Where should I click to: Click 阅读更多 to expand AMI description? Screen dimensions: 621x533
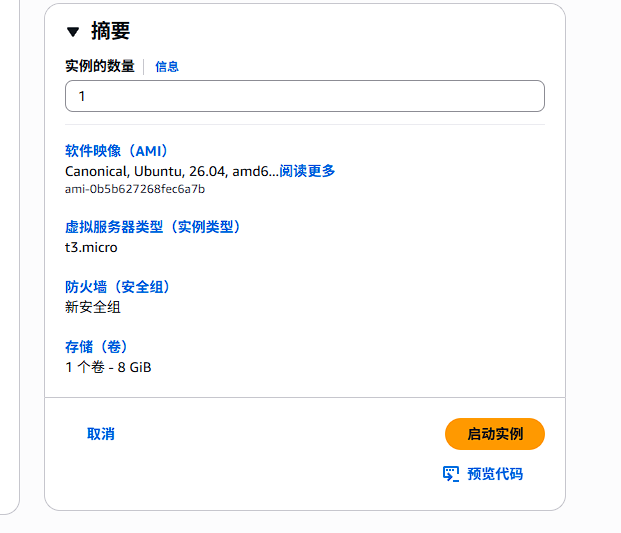point(307,171)
